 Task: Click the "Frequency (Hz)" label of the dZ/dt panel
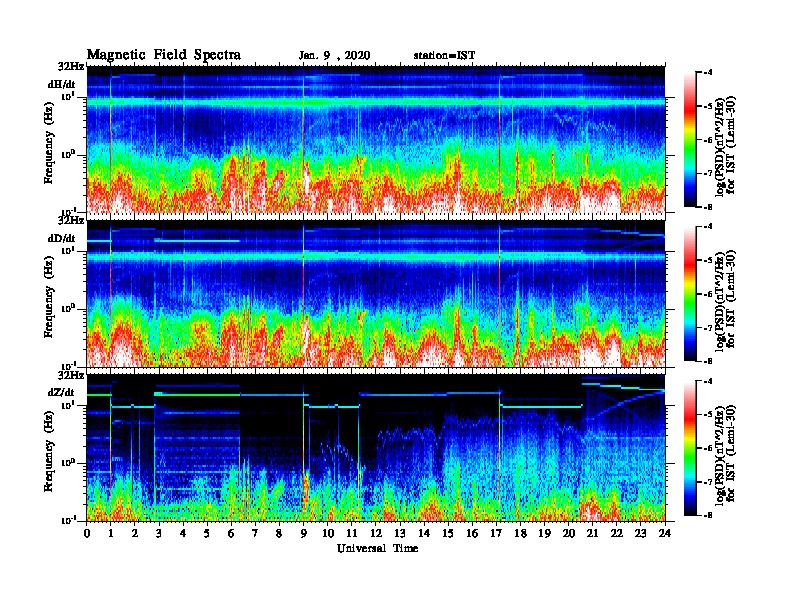coord(48,451)
